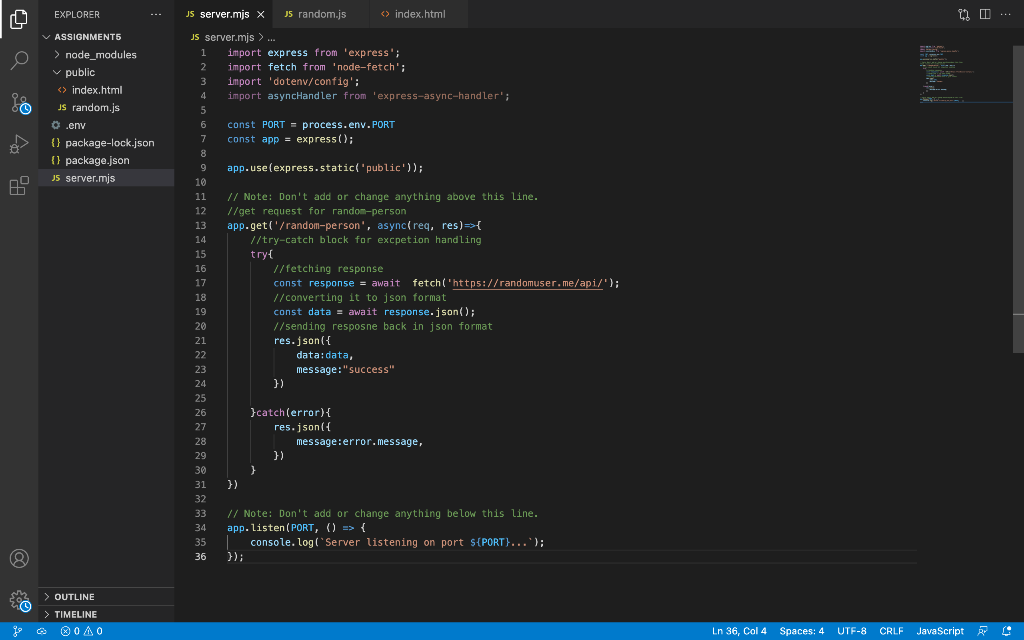1024x640 pixels.
Task: Click the JS icon in breadcrumb
Action: (195, 37)
